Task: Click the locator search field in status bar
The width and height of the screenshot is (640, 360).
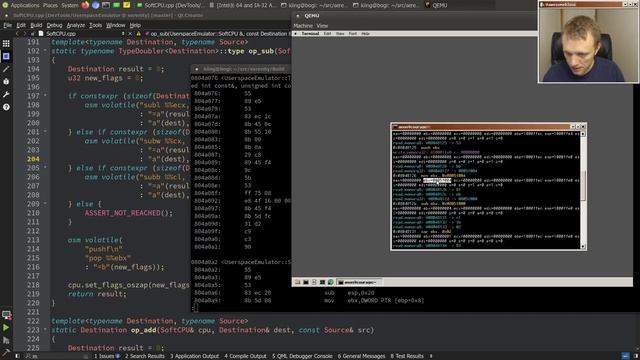Action: pyautogui.click(x=57, y=356)
